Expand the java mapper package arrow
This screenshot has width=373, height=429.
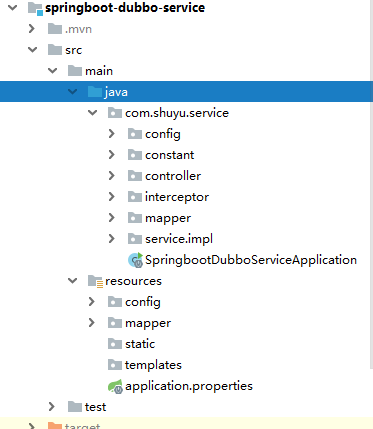(x=112, y=218)
